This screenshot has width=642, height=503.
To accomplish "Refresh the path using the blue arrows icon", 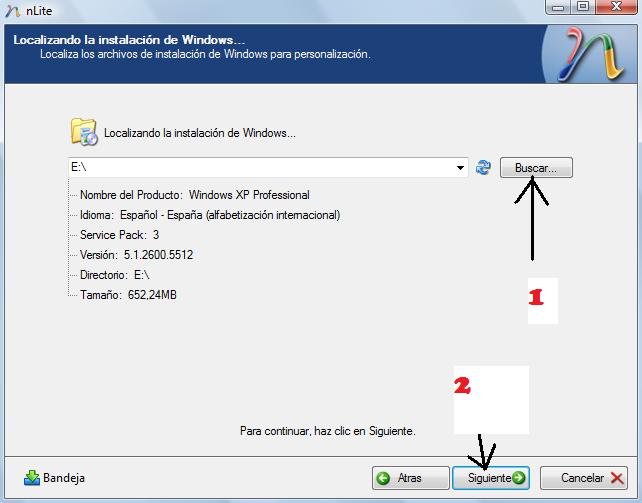I will pyautogui.click(x=484, y=168).
